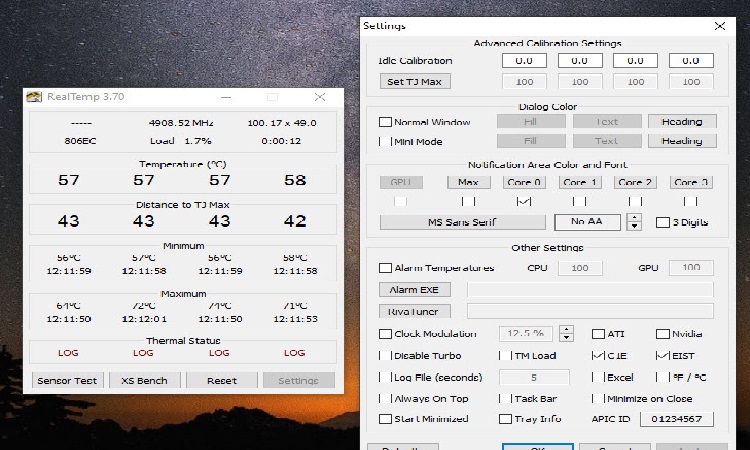
Task: Click the 12:12:01 maximum timestamp
Action: (x=144, y=319)
